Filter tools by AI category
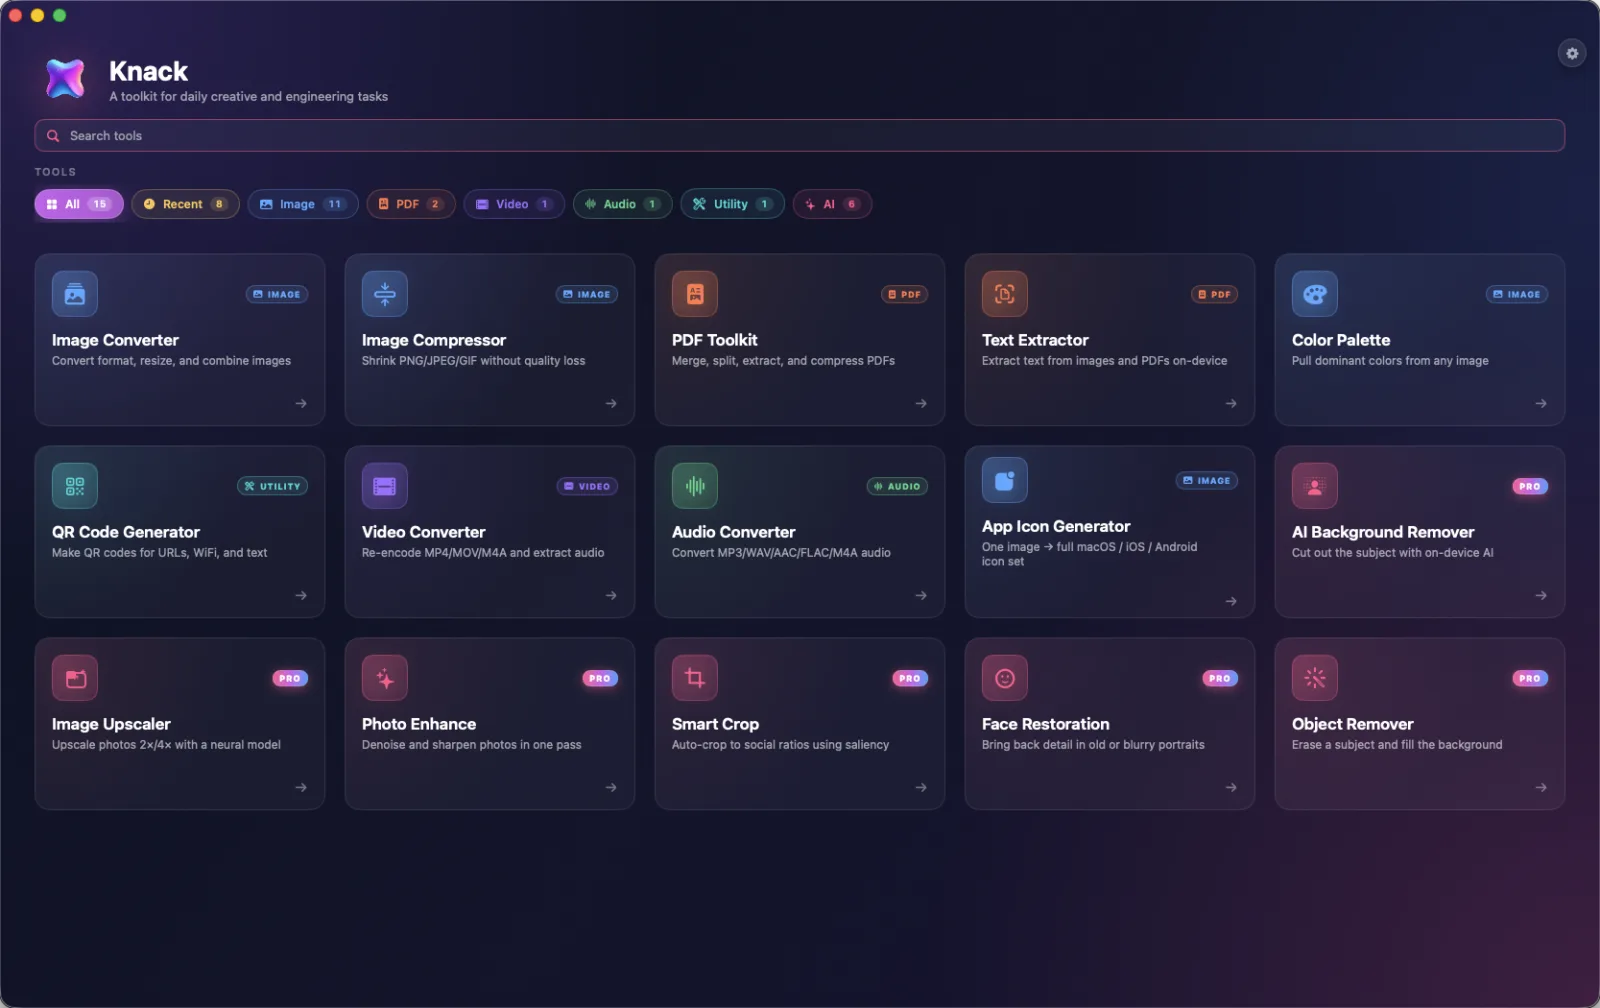The width and height of the screenshot is (1600, 1008). point(832,204)
